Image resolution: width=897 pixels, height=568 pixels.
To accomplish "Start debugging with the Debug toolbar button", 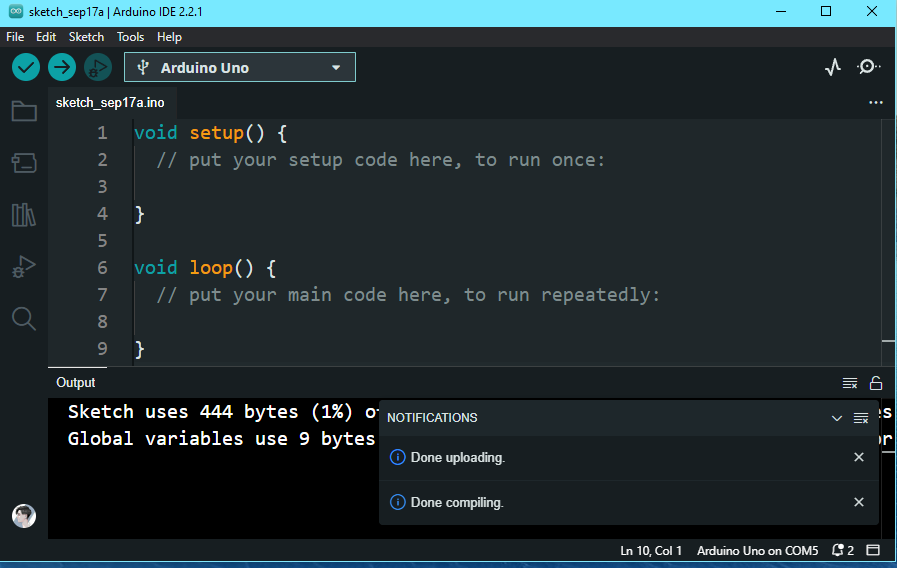I will point(98,67).
